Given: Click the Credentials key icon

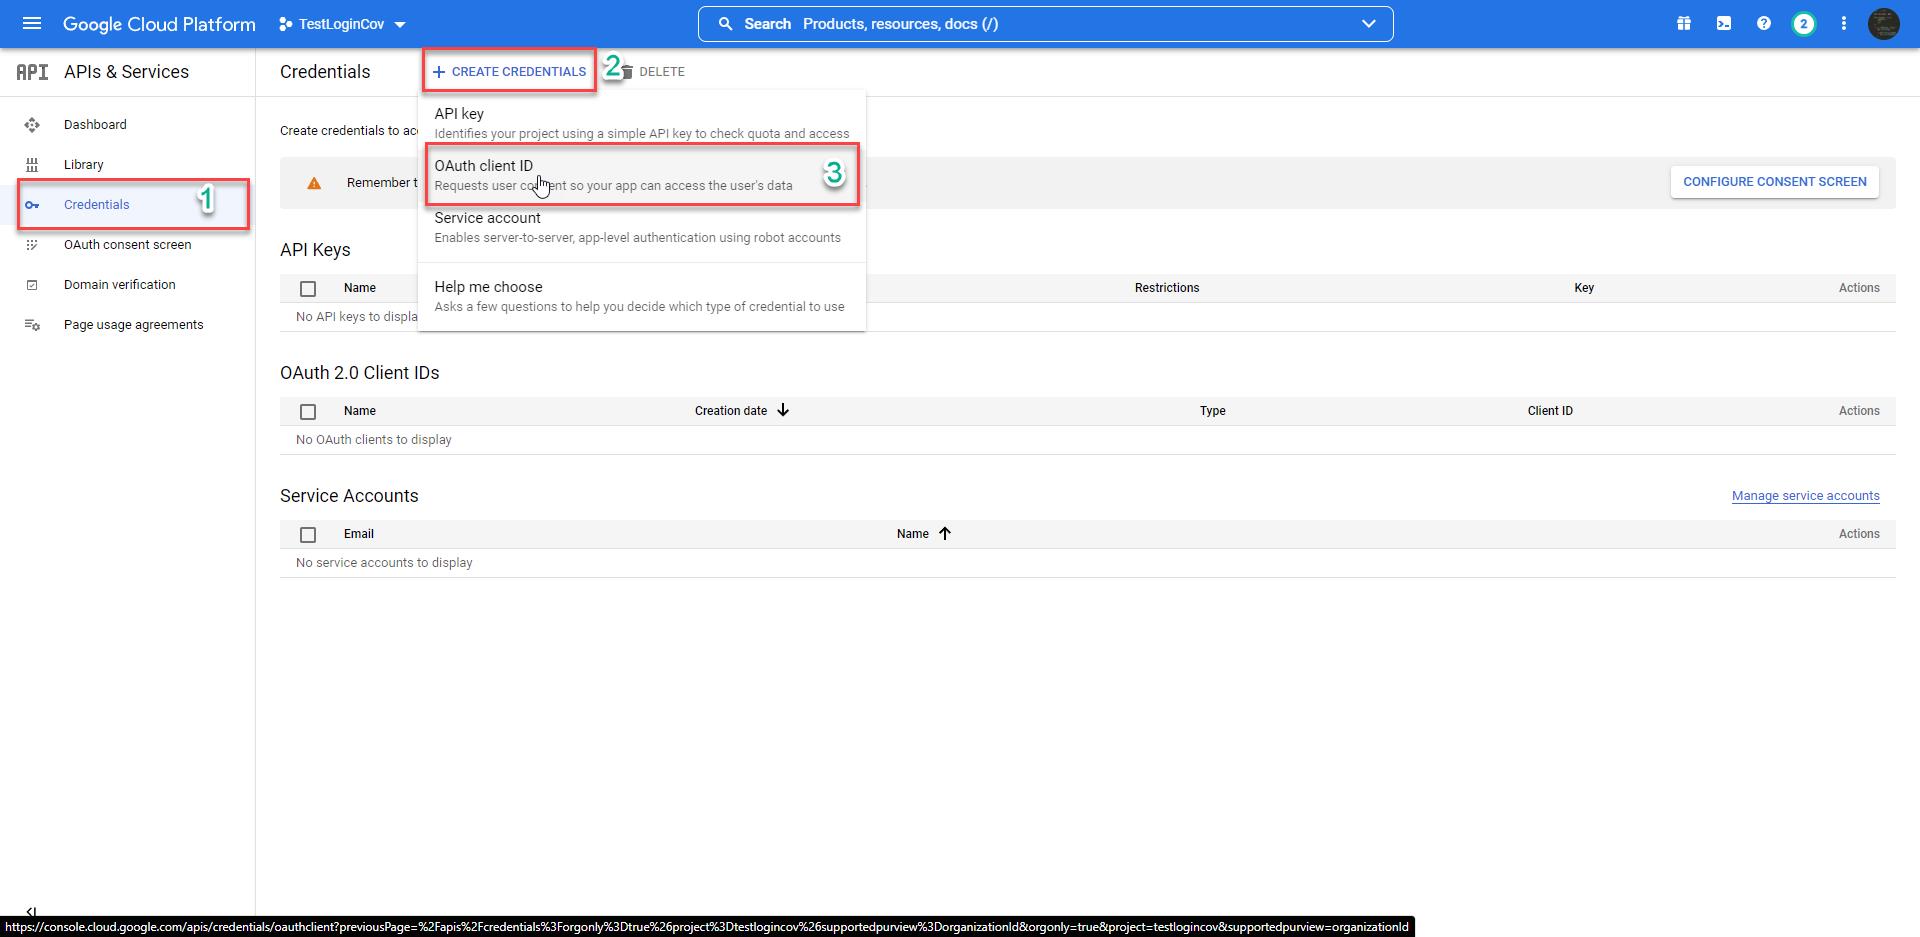Looking at the screenshot, I should click(32, 205).
